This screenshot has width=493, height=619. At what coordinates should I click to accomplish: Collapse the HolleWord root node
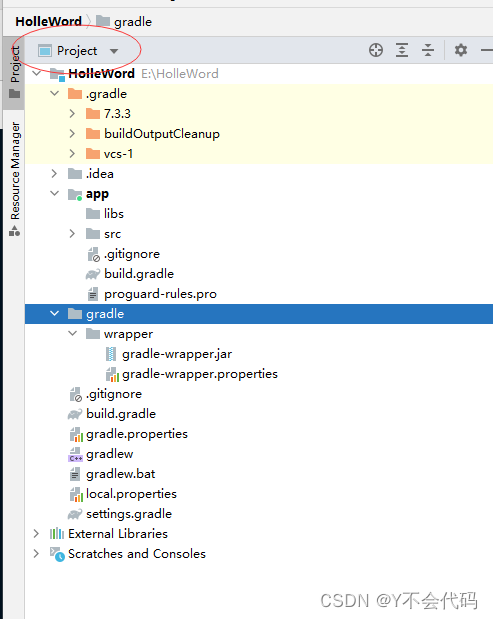point(36,74)
